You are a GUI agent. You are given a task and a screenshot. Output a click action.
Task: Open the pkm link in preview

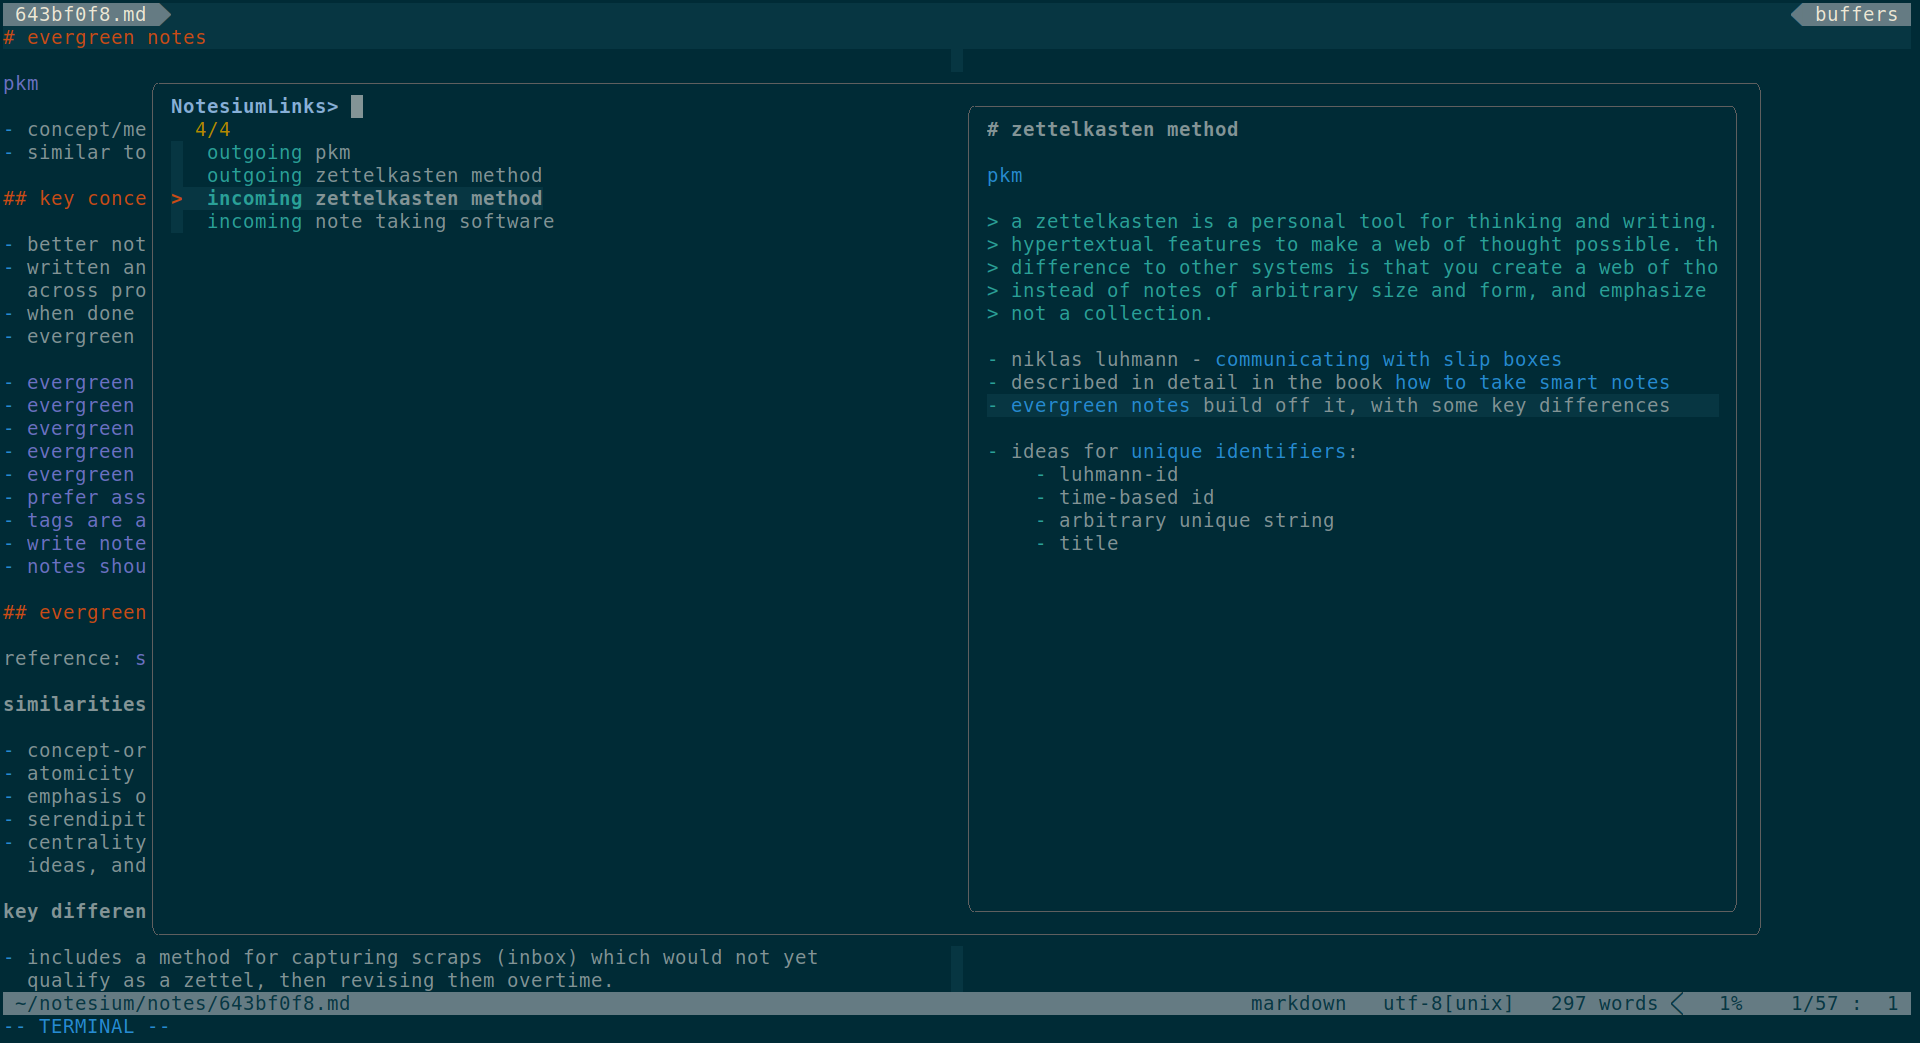pyautogui.click(x=1004, y=175)
